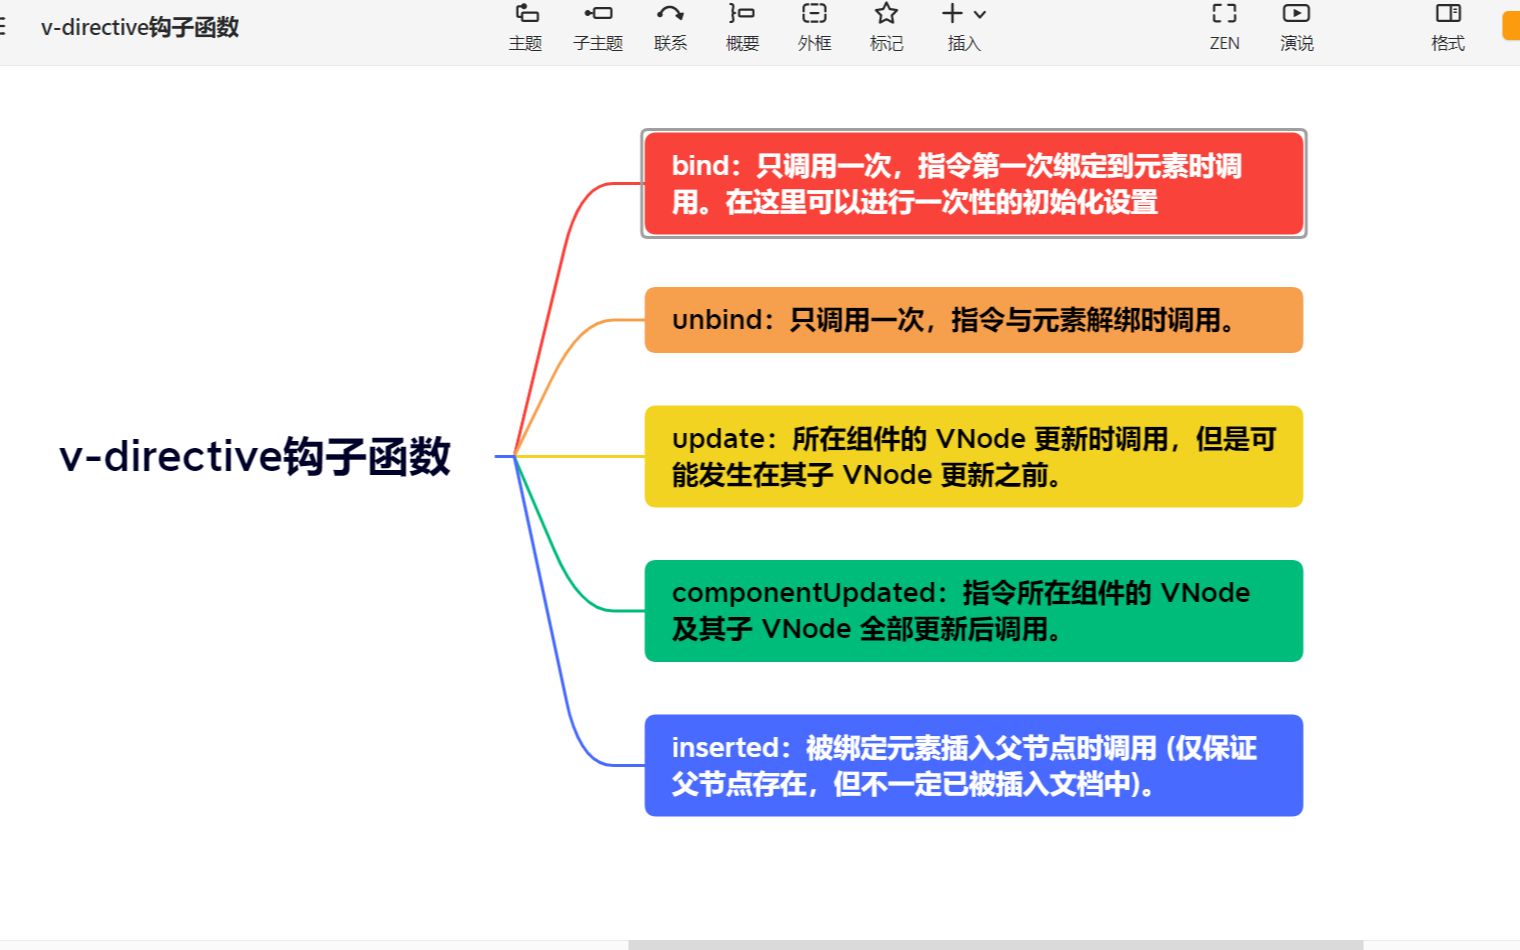The image size is (1520, 950).
Task: Open the 标记 marker tool
Action: tap(886, 27)
